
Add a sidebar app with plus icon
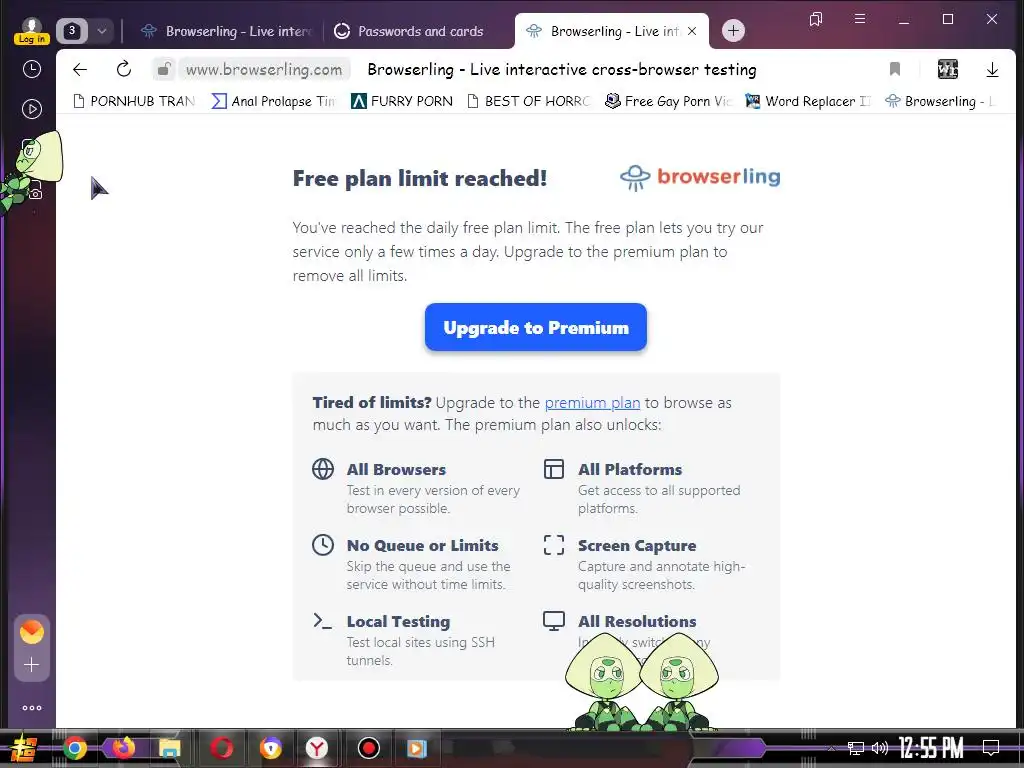pos(31,665)
